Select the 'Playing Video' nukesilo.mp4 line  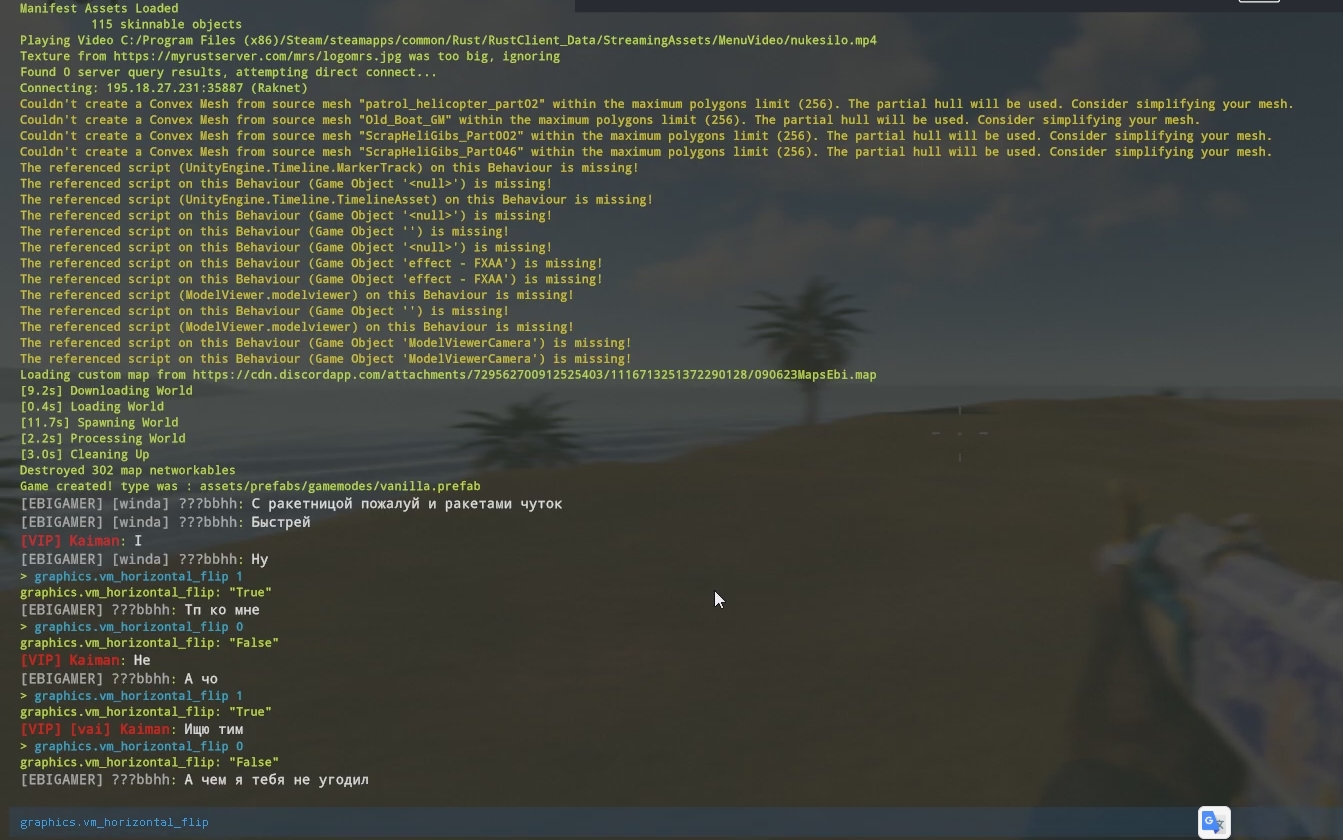(x=448, y=40)
